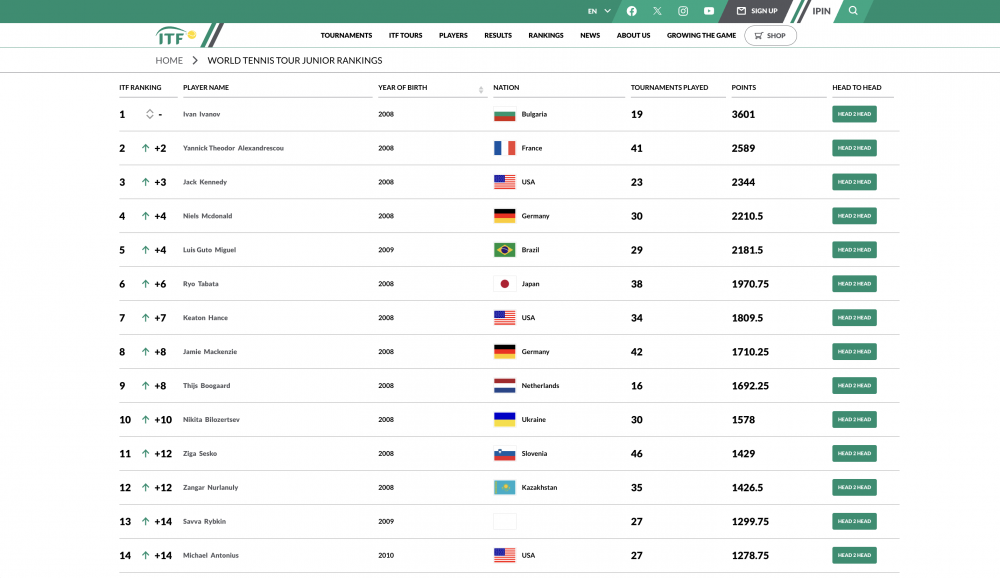1000x578 pixels.
Task: Click the search magnifier icon
Action: coord(853,11)
